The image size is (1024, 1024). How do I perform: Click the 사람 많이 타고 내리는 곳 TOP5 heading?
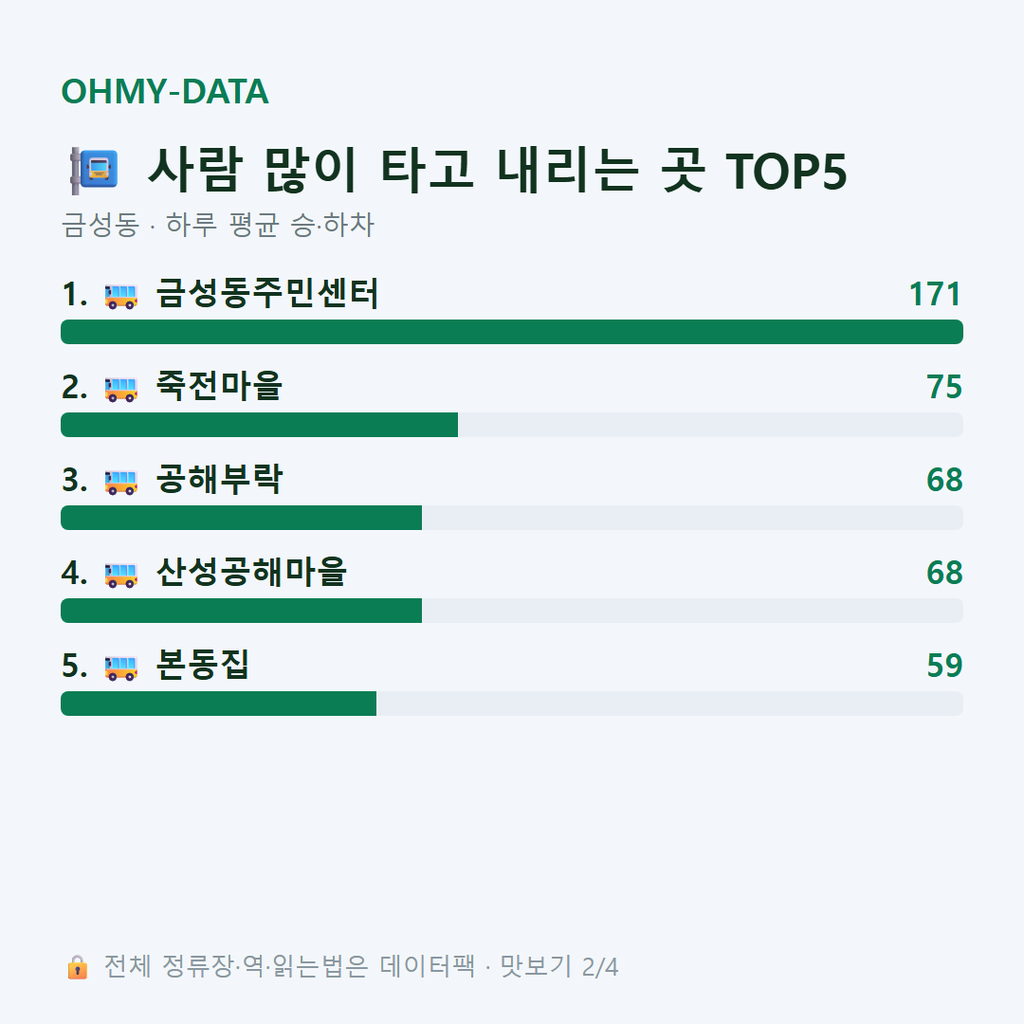[x=498, y=170]
